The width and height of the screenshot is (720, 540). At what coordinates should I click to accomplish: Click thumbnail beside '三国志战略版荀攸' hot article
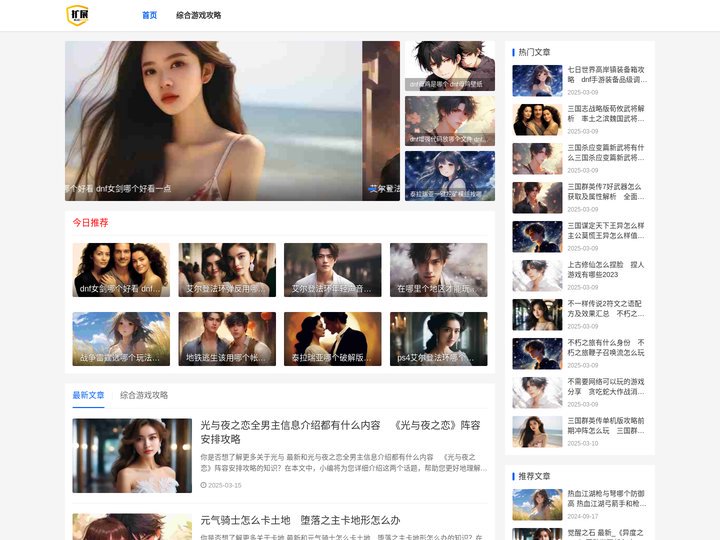[537, 119]
